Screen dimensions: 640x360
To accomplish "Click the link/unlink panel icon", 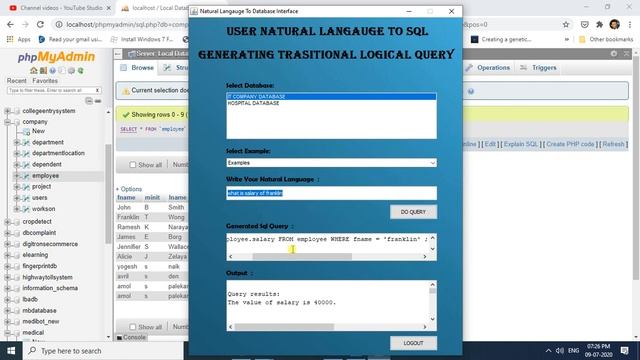I will click(98, 100).
